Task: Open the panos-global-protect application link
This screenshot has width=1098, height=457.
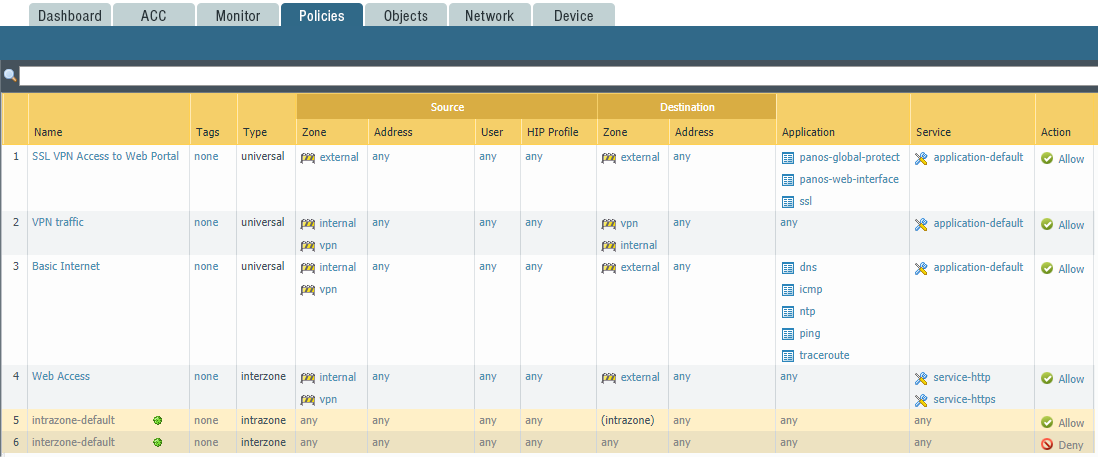Action: pyautogui.click(x=849, y=157)
